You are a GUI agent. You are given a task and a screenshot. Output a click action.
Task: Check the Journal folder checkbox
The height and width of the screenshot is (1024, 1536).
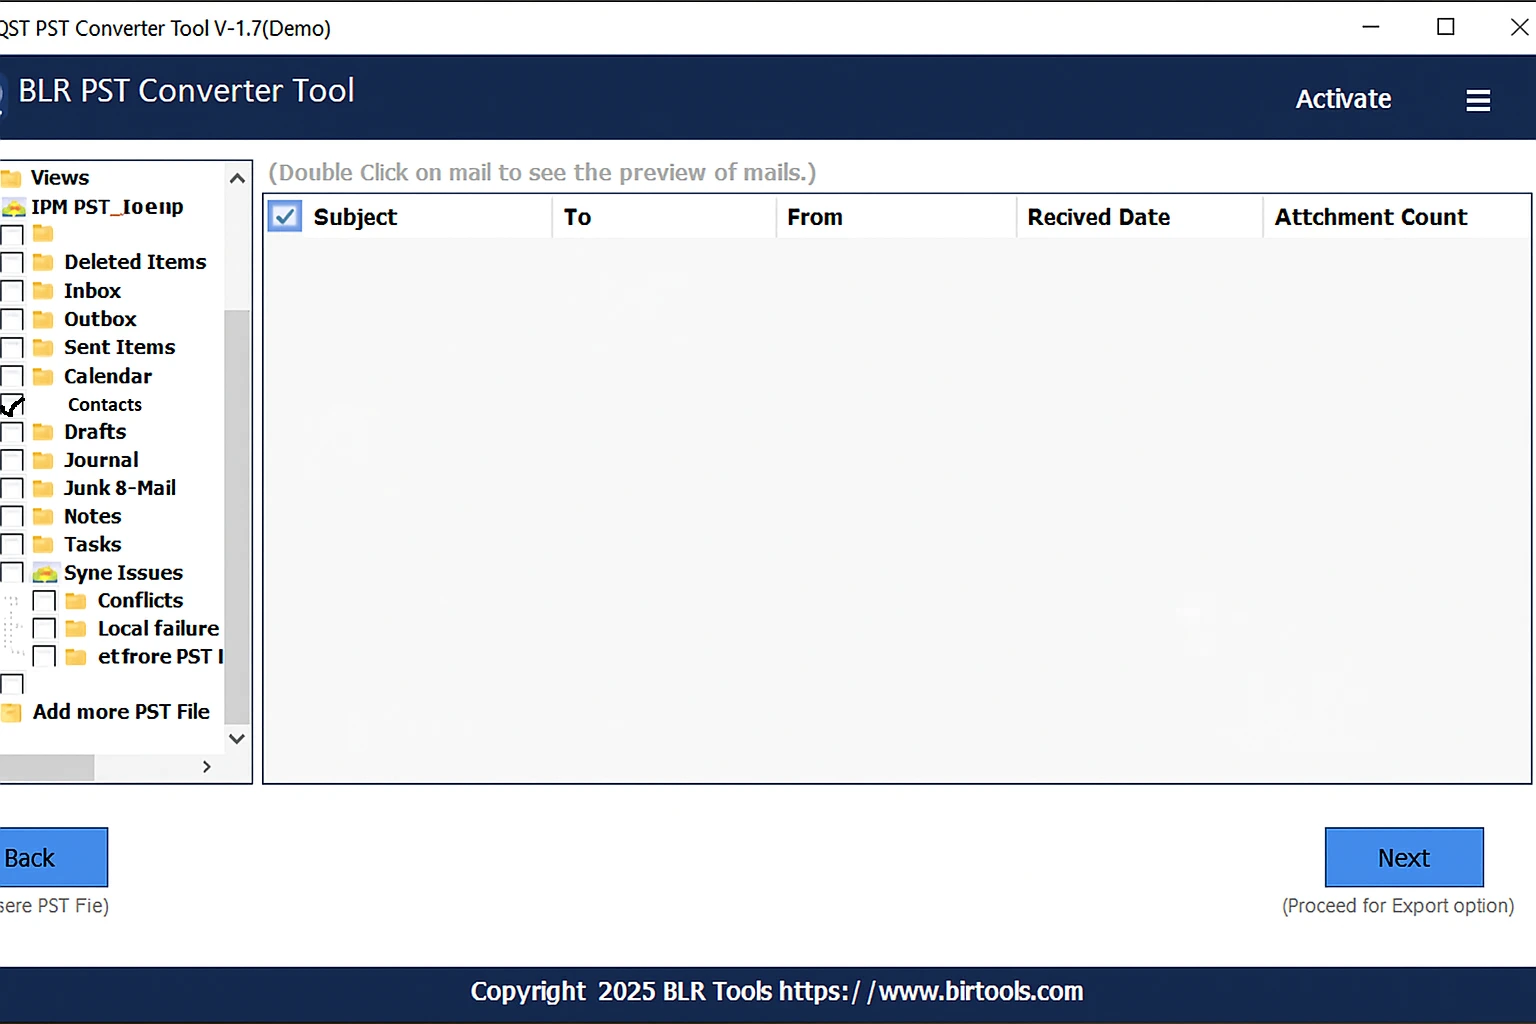tap(12, 460)
